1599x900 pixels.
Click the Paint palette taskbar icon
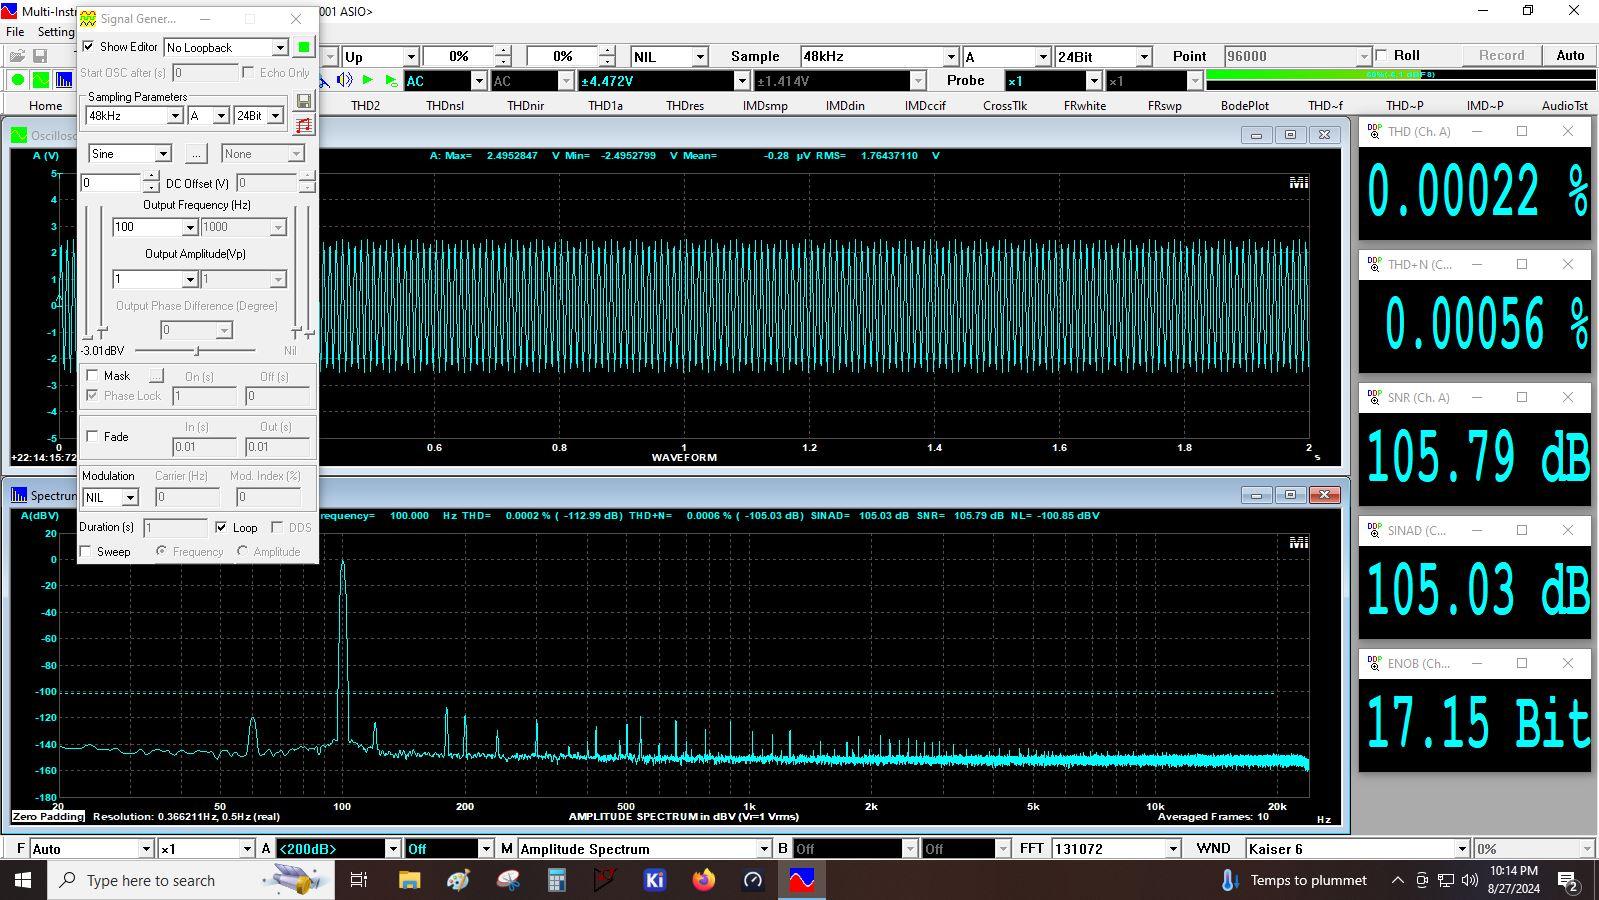pyautogui.click(x=459, y=880)
